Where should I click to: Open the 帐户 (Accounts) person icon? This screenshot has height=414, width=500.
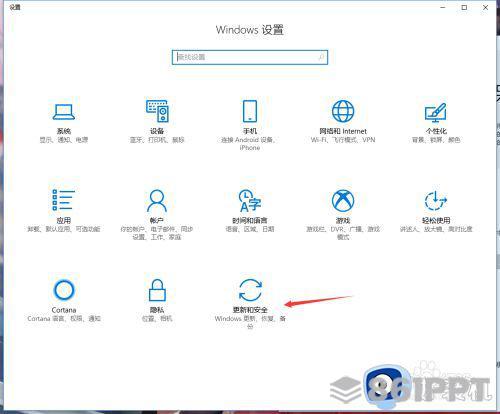pyautogui.click(x=157, y=201)
